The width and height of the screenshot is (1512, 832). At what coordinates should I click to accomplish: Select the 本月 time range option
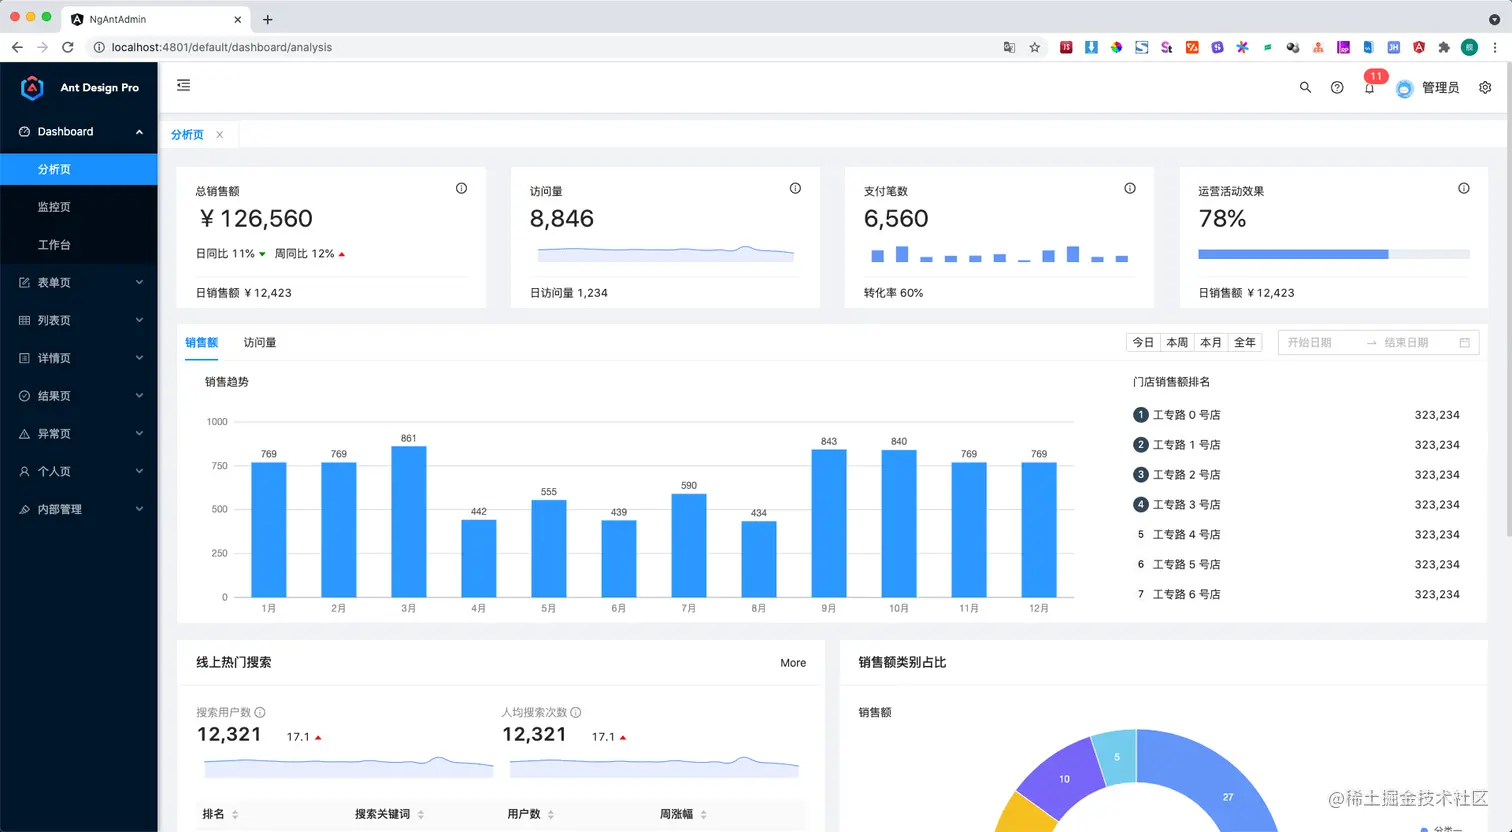(1211, 343)
